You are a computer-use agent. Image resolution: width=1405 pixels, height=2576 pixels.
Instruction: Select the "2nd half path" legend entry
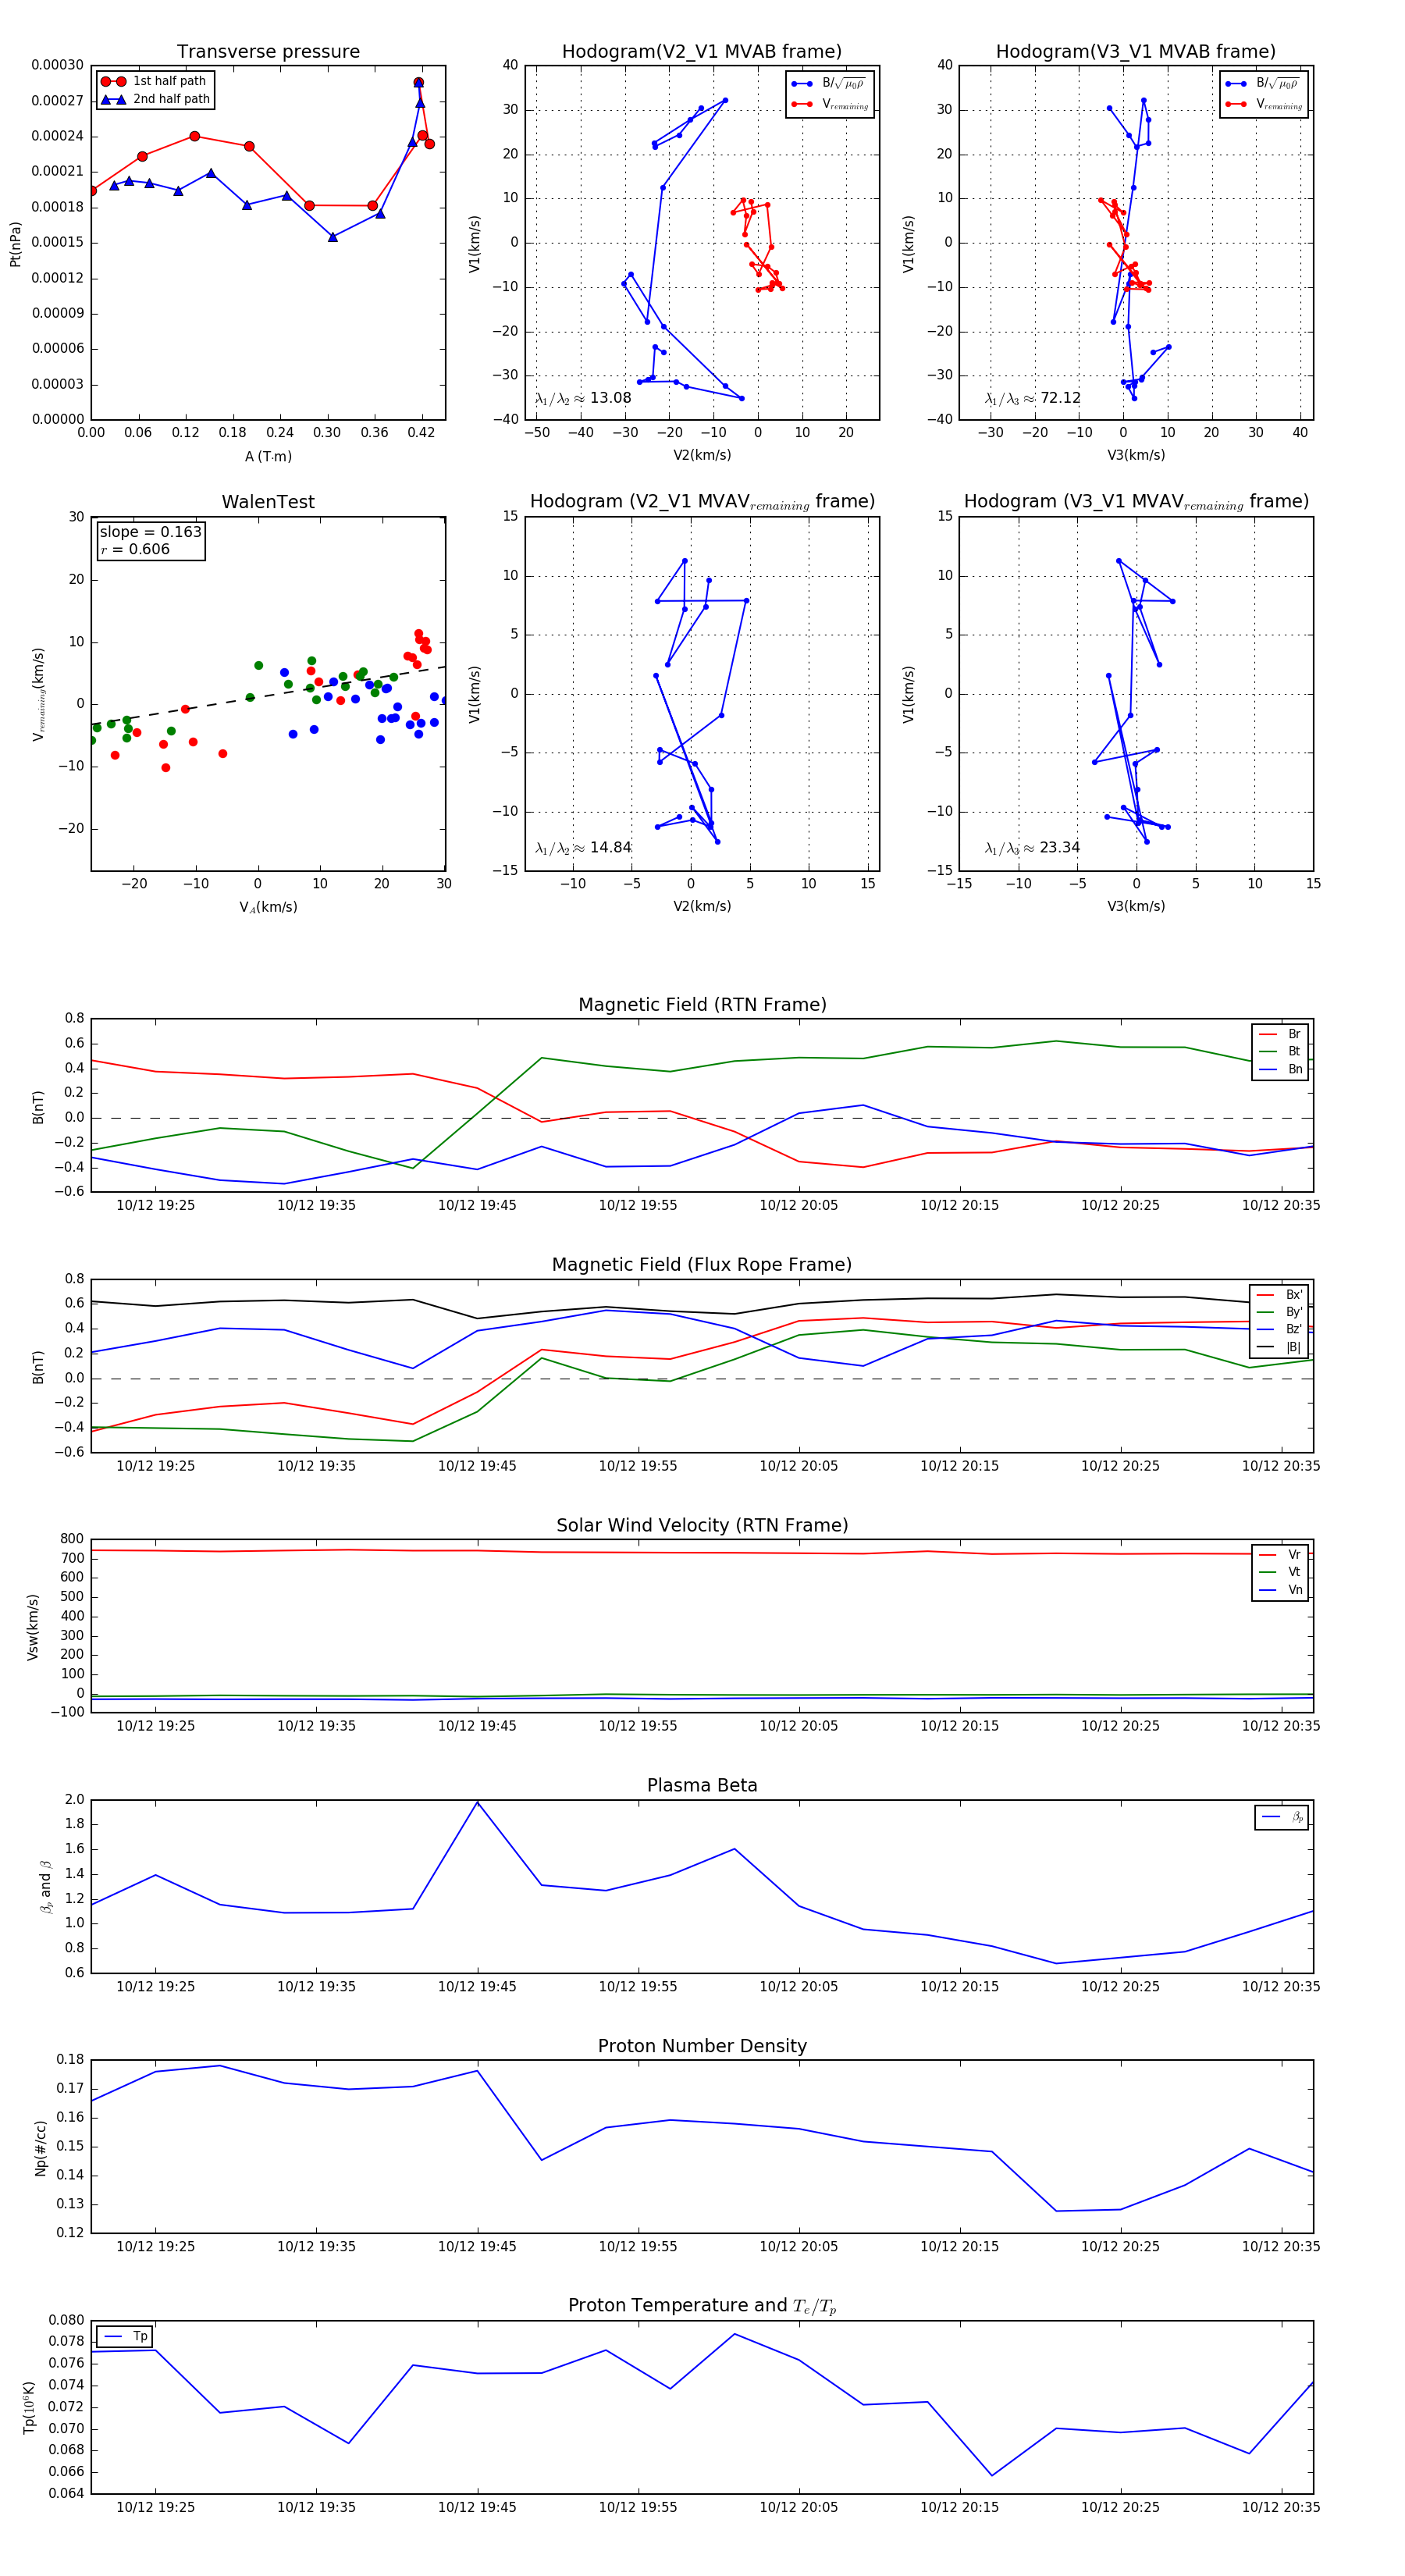click(x=155, y=99)
